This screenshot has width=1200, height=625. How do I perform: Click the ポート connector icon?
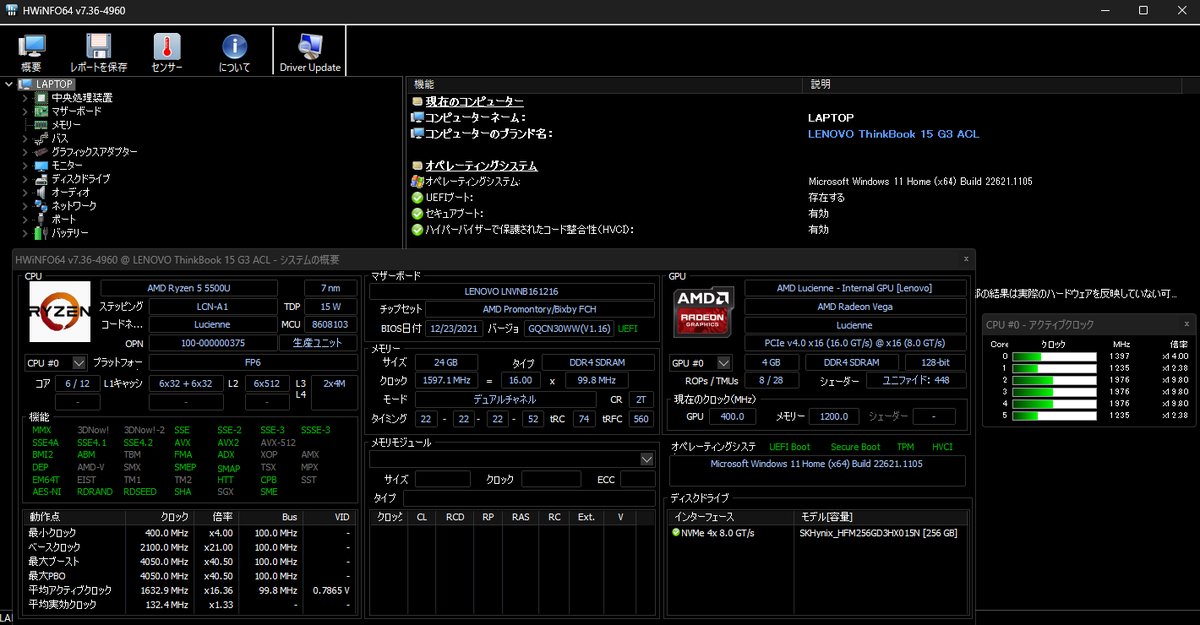42,219
